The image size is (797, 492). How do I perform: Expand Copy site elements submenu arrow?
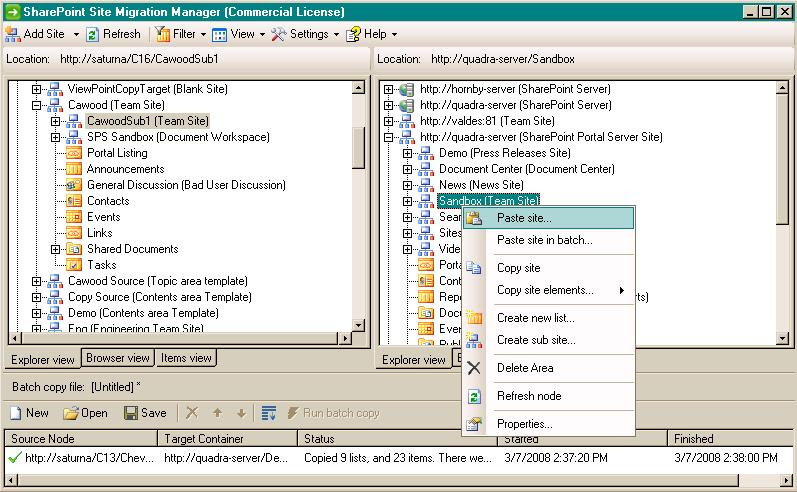(x=621, y=290)
